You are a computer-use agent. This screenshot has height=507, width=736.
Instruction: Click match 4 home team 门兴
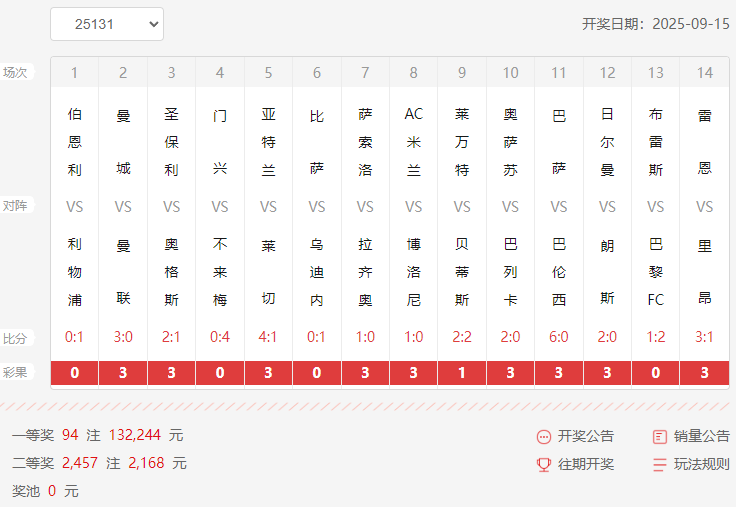(x=220, y=142)
